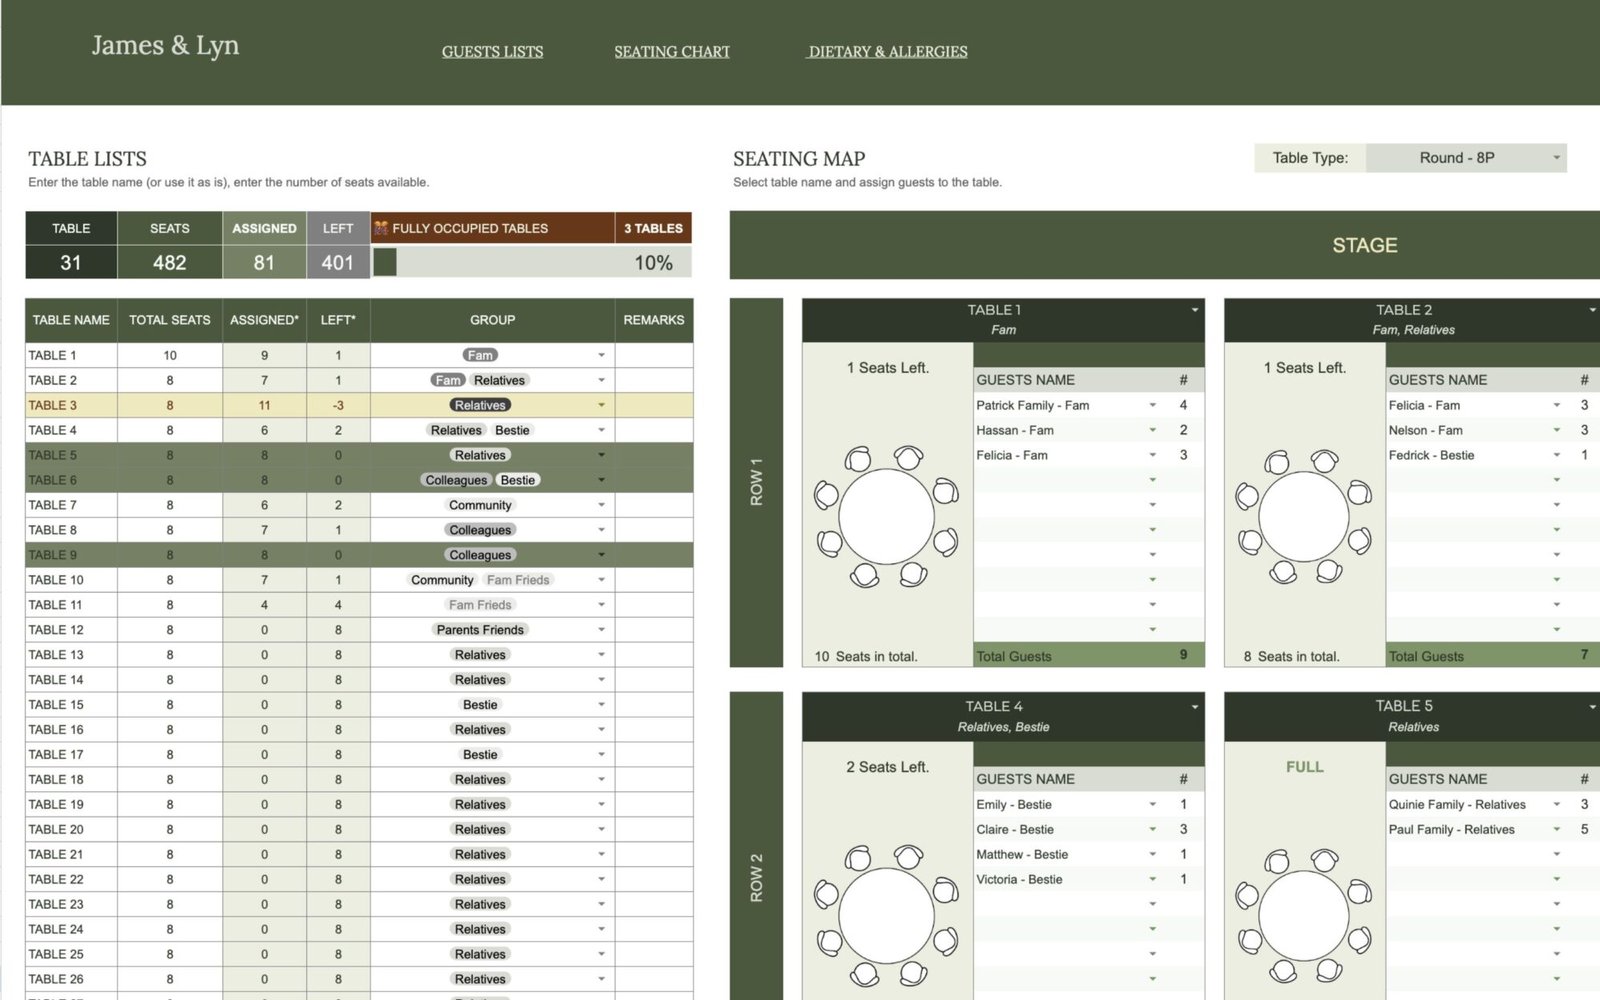
Task: Open the Dietary & Allergies link
Action: pos(887,52)
